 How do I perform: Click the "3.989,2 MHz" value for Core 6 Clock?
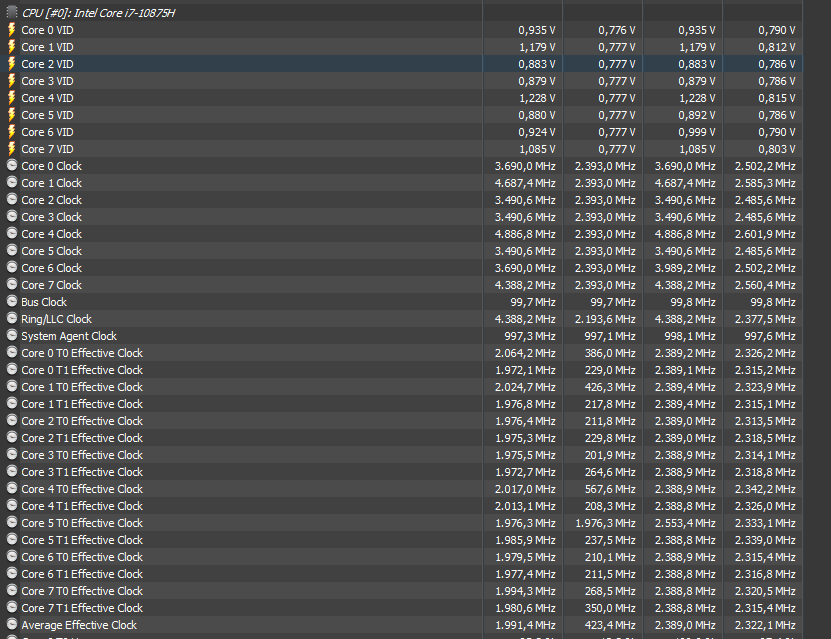[x=685, y=268]
